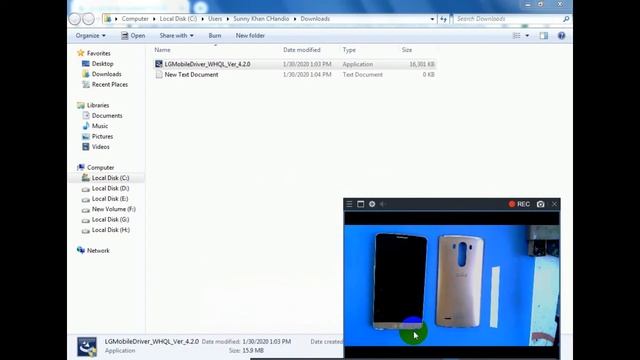The height and width of the screenshot is (360, 640).
Task: Select Libraries in the navigation pane
Action: 98,105
